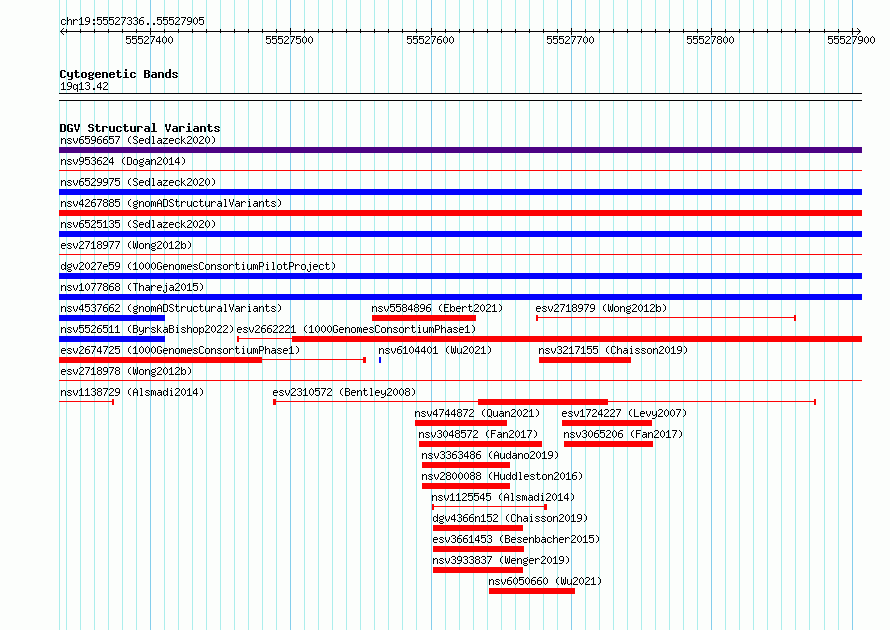Select the red bar under nsv6050660
Image resolution: width=890 pixels, height=630 pixels.
coord(532,591)
